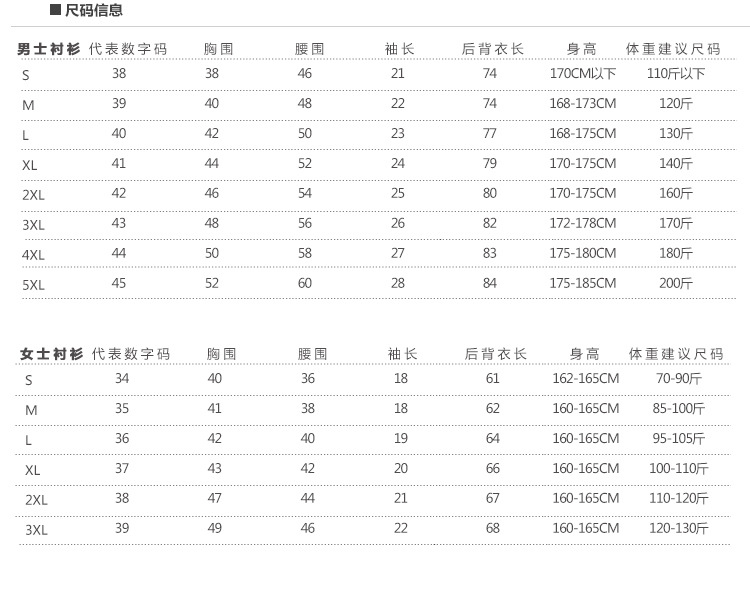The width and height of the screenshot is (750, 610).
Task: Click the '4XL' size row label
Action: (x=33, y=255)
